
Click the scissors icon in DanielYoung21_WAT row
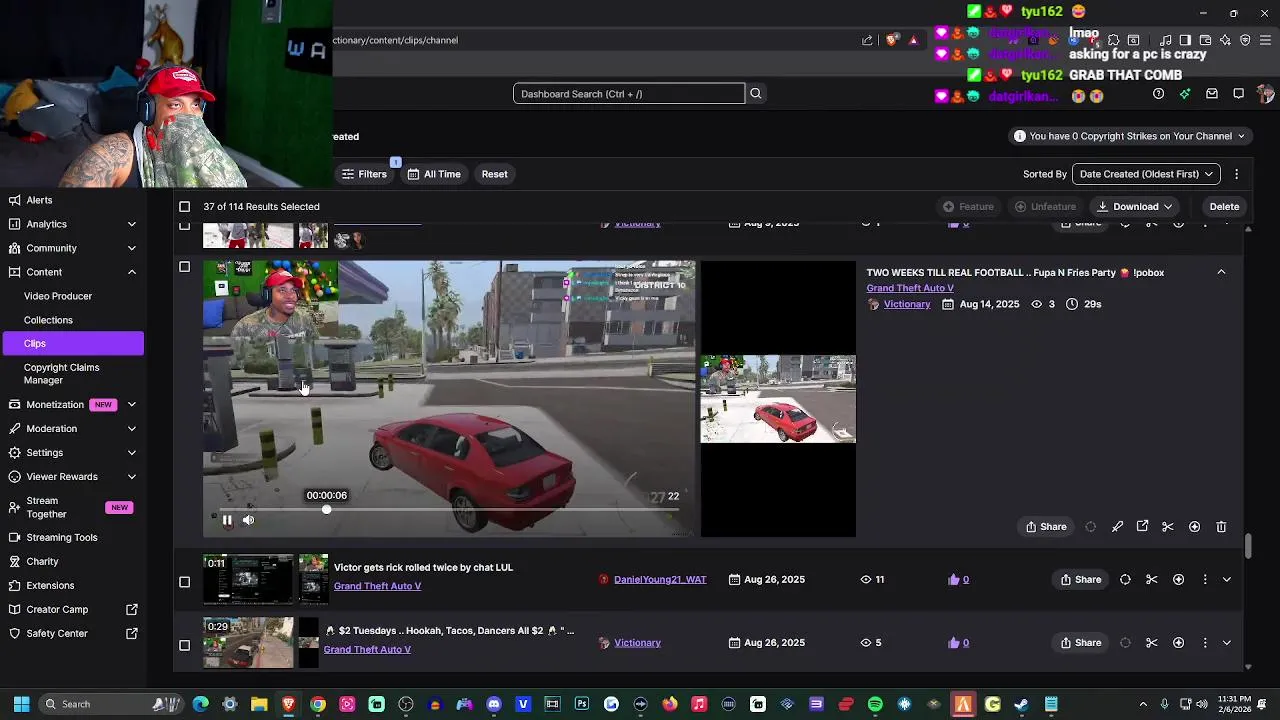[x=1151, y=580]
